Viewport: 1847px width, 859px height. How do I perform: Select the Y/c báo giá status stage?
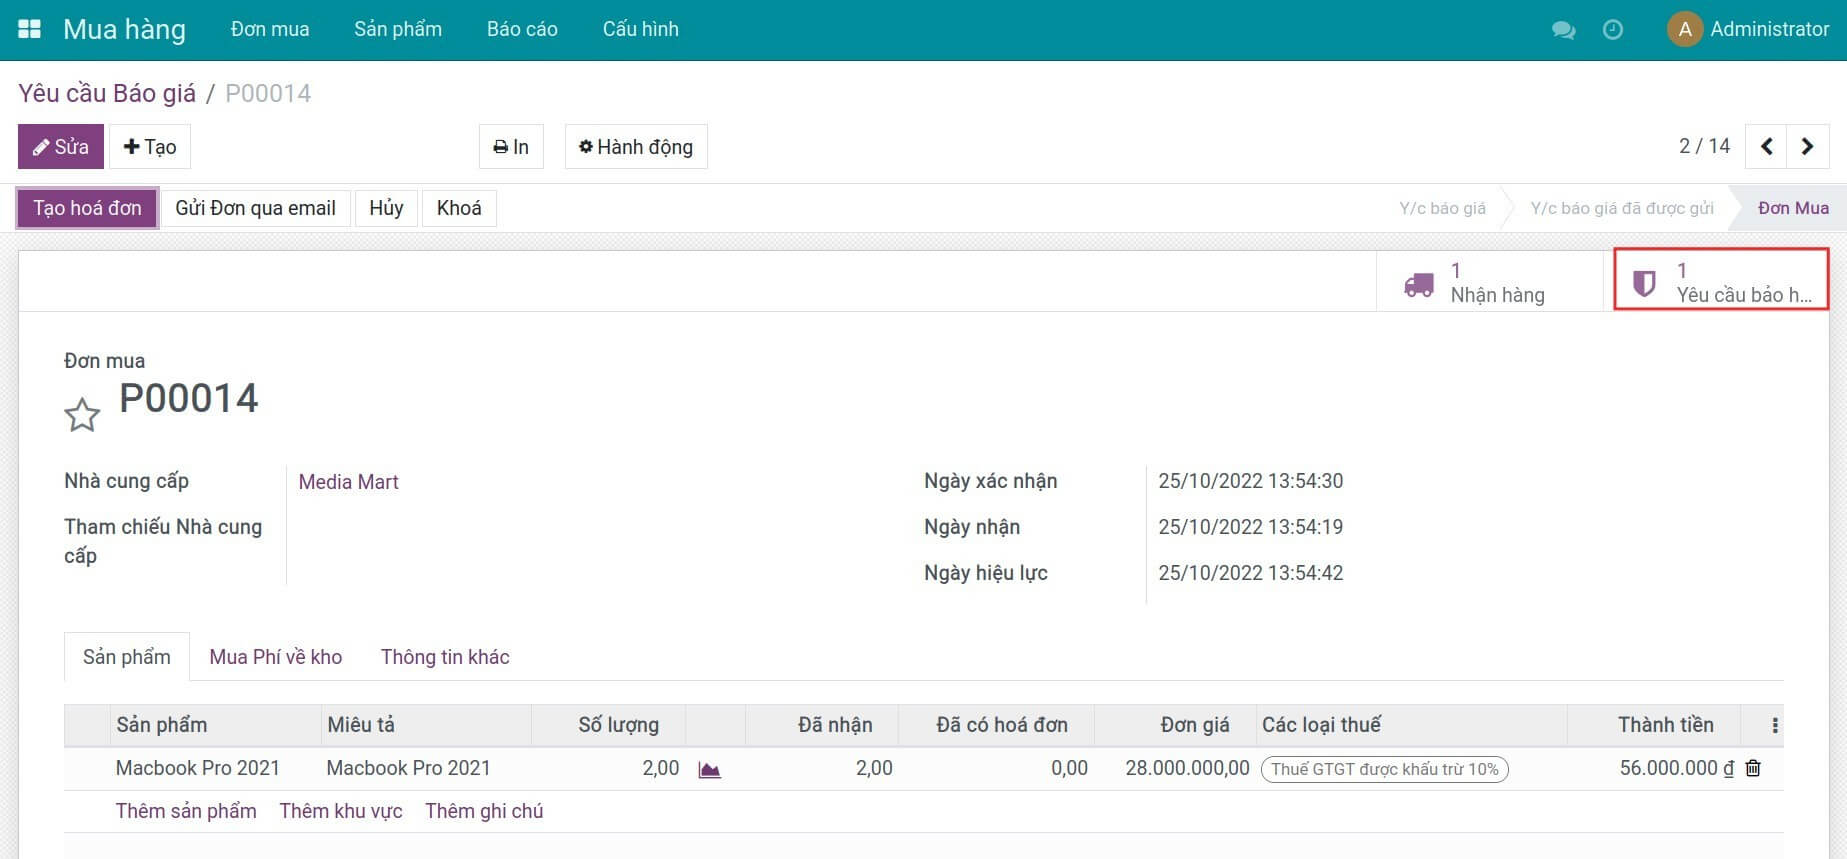click(1441, 208)
